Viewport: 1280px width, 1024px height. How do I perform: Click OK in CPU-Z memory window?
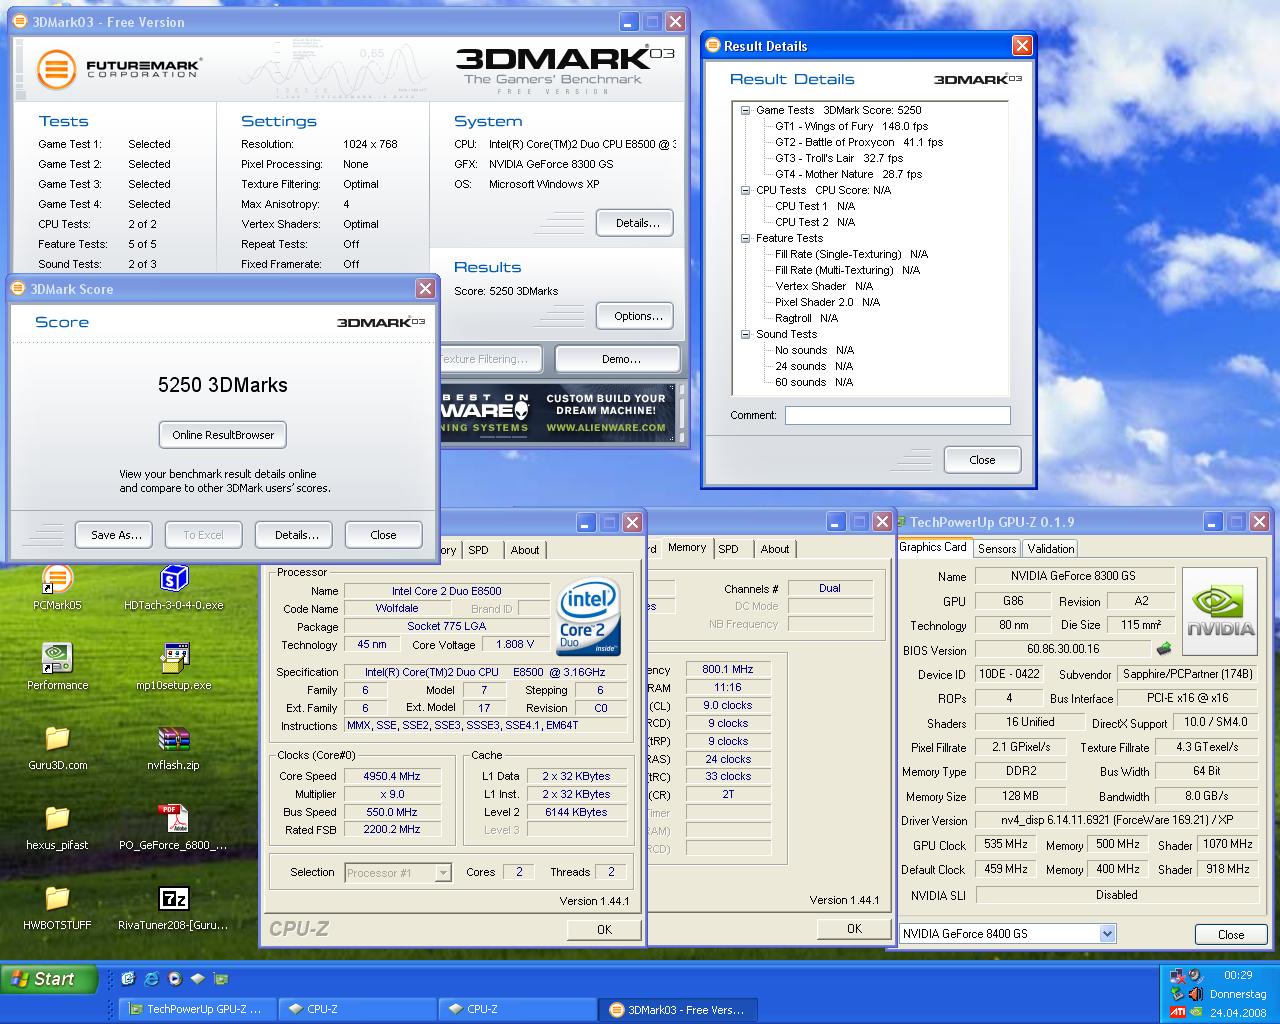pos(854,928)
